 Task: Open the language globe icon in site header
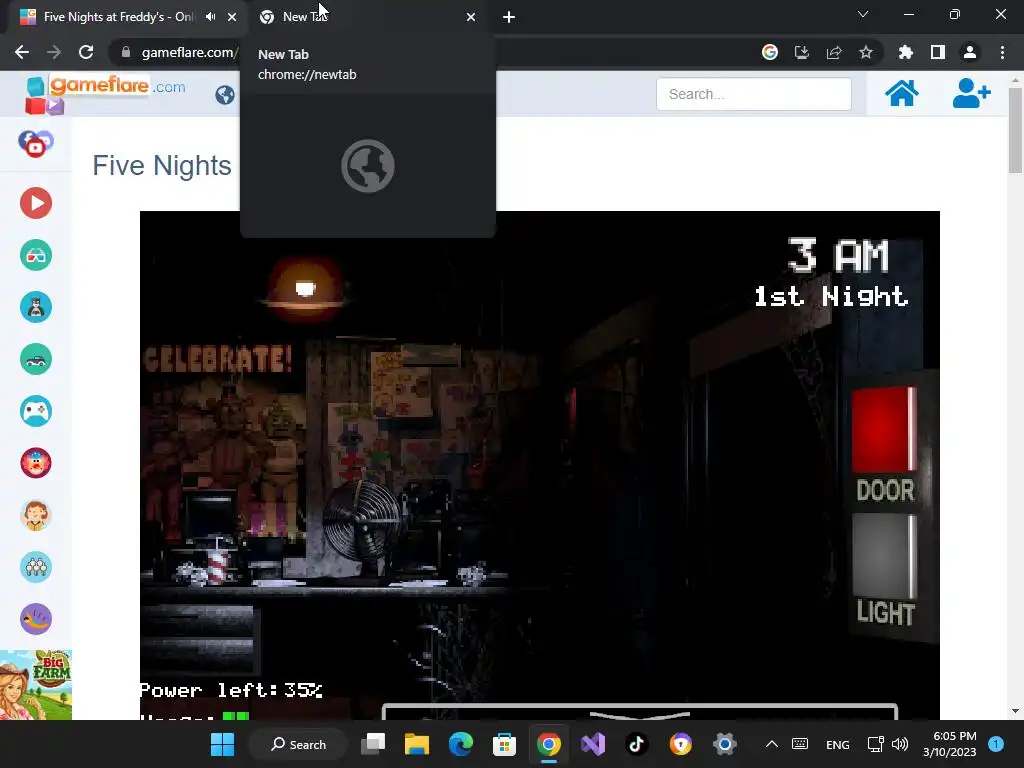(x=225, y=95)
